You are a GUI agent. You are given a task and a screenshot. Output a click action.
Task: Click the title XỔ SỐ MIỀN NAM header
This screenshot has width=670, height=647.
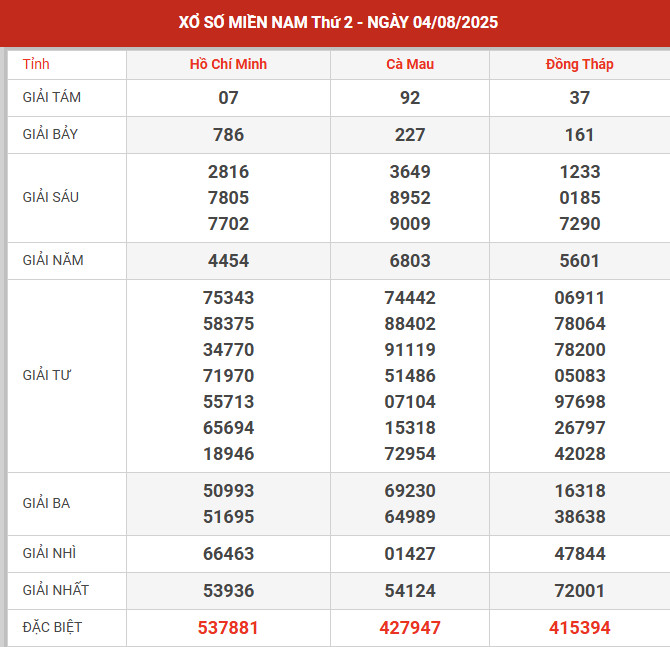click(x=337, y=22)
